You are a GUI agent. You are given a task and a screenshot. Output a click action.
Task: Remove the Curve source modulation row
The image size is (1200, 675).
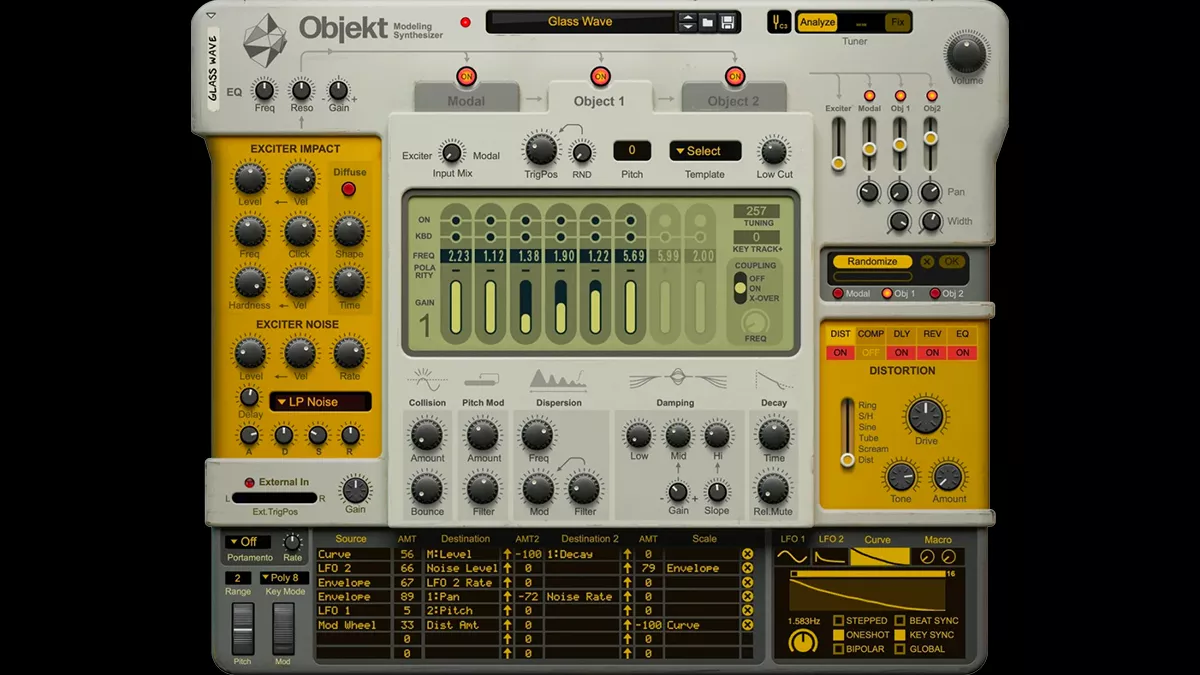click(747, 554)
